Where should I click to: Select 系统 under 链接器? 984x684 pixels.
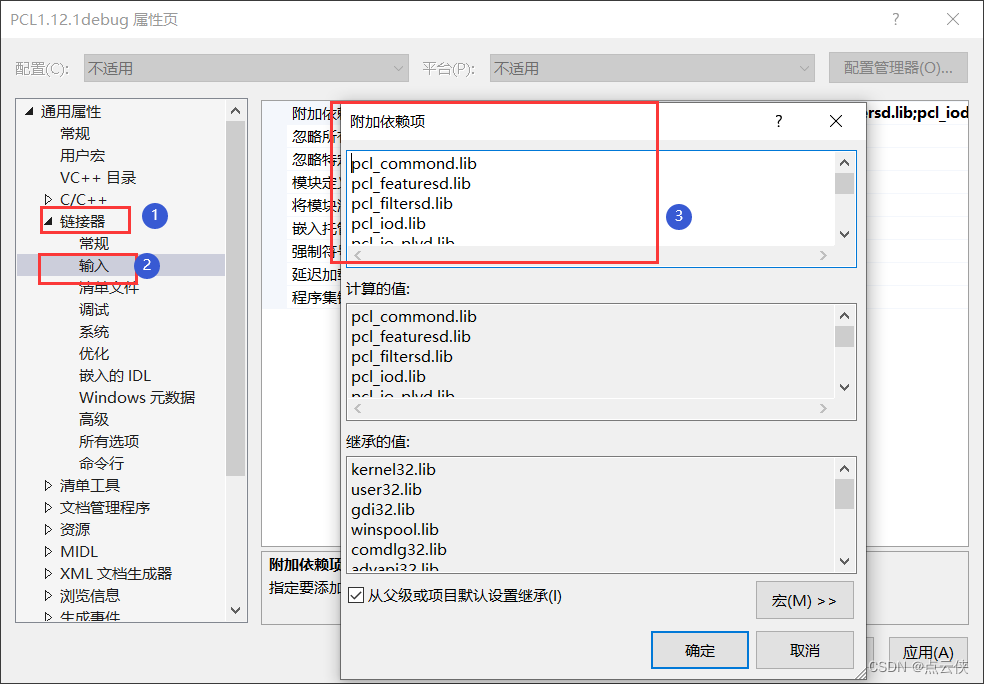point(94,331)
